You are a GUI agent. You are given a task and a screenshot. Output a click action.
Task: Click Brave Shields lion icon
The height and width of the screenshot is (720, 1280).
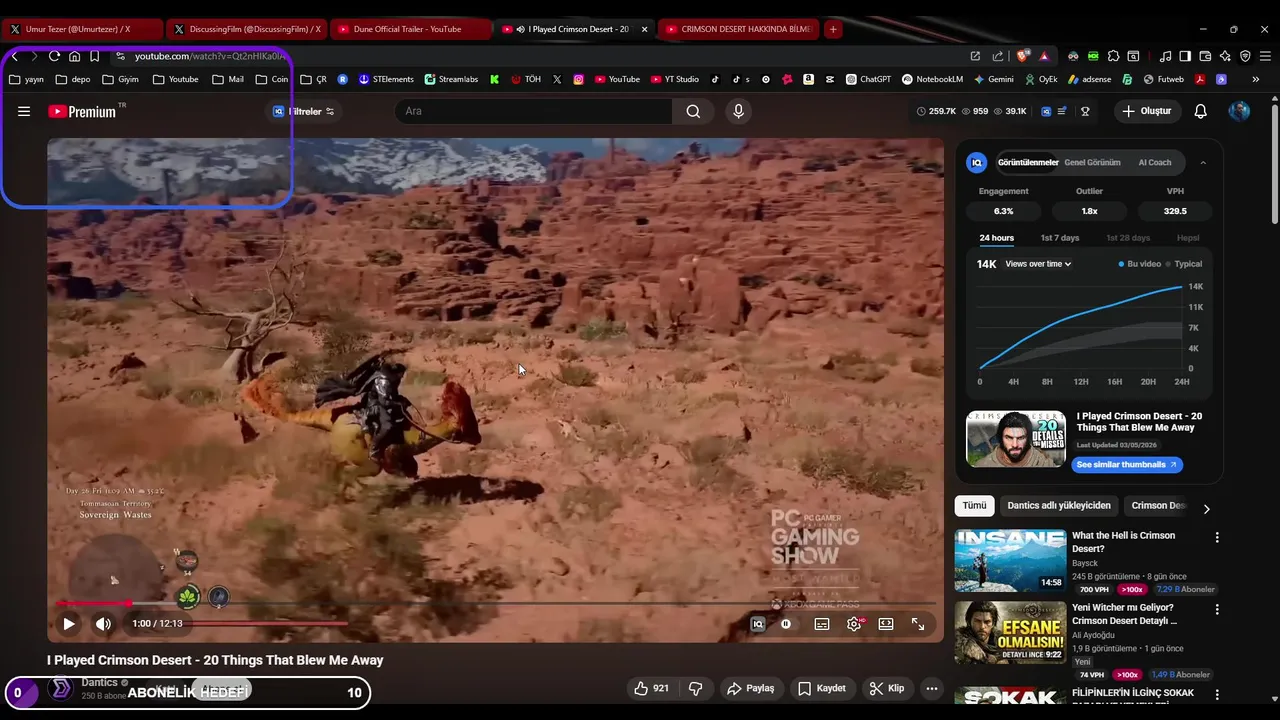click(1022, 56)
